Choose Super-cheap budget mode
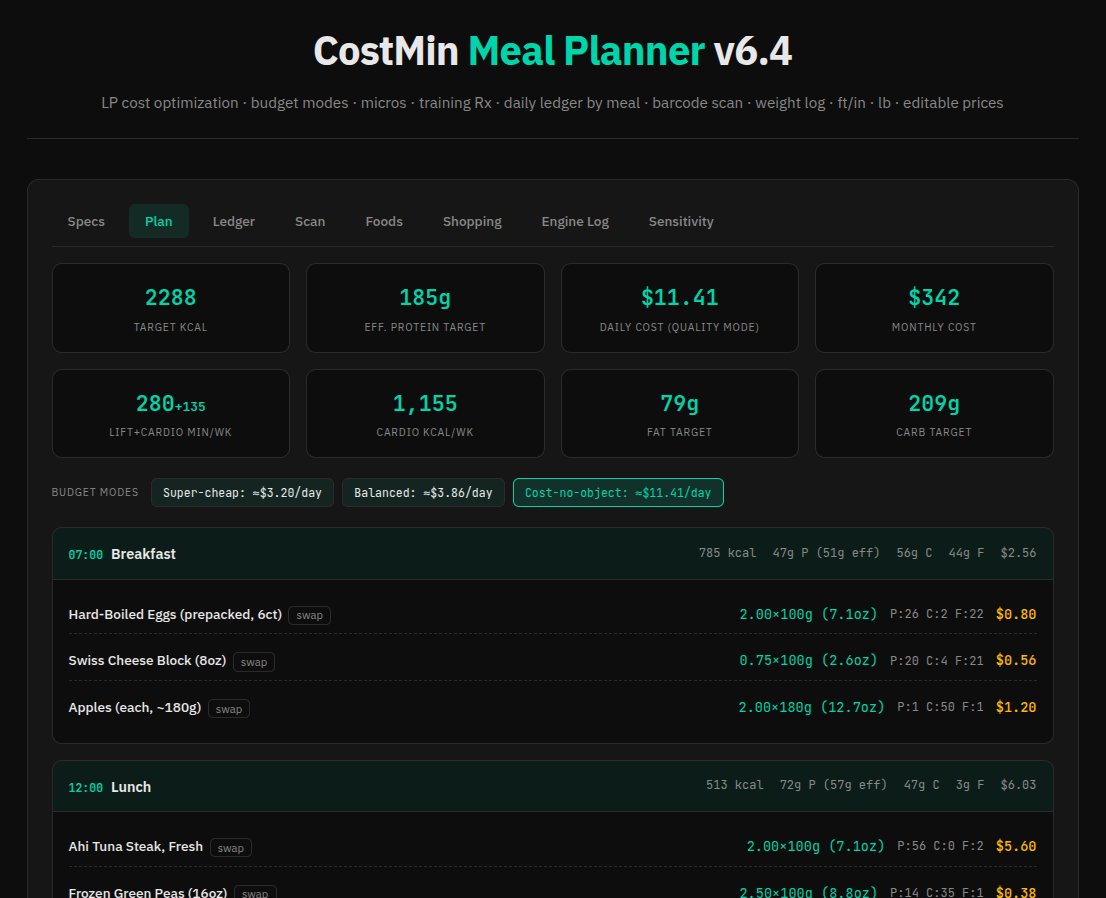The image size is (1106, 898). pyautogui.click(x=242, y=492)
